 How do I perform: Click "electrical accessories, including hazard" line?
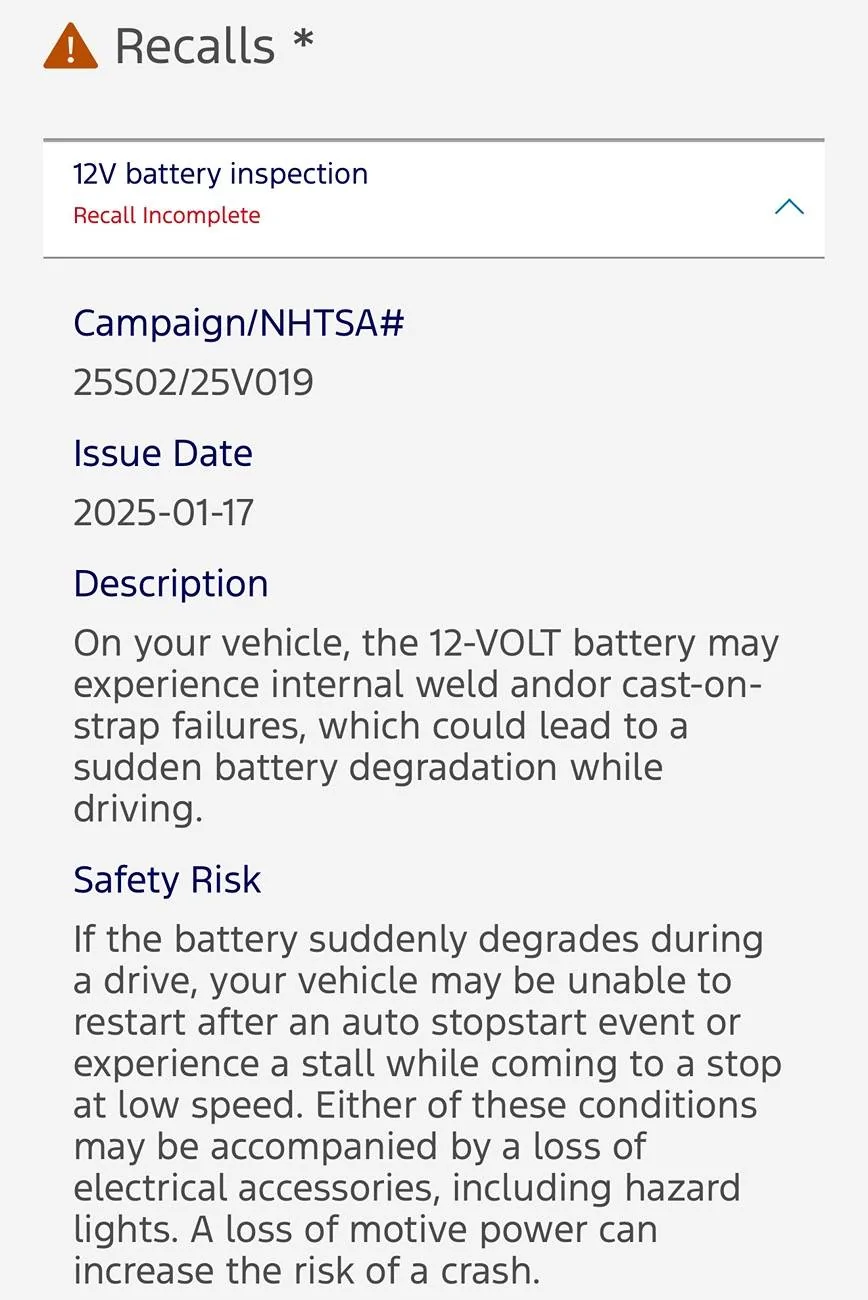pos(407,1188)
